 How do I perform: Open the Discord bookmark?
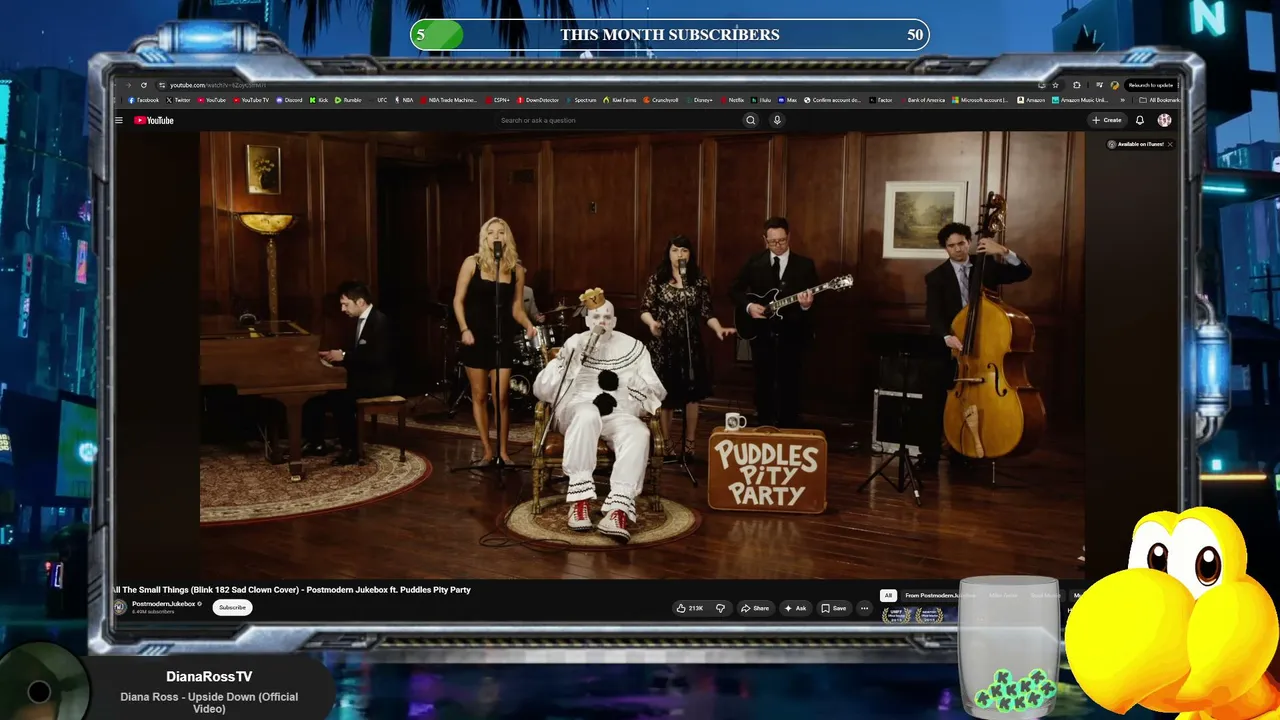290,100
